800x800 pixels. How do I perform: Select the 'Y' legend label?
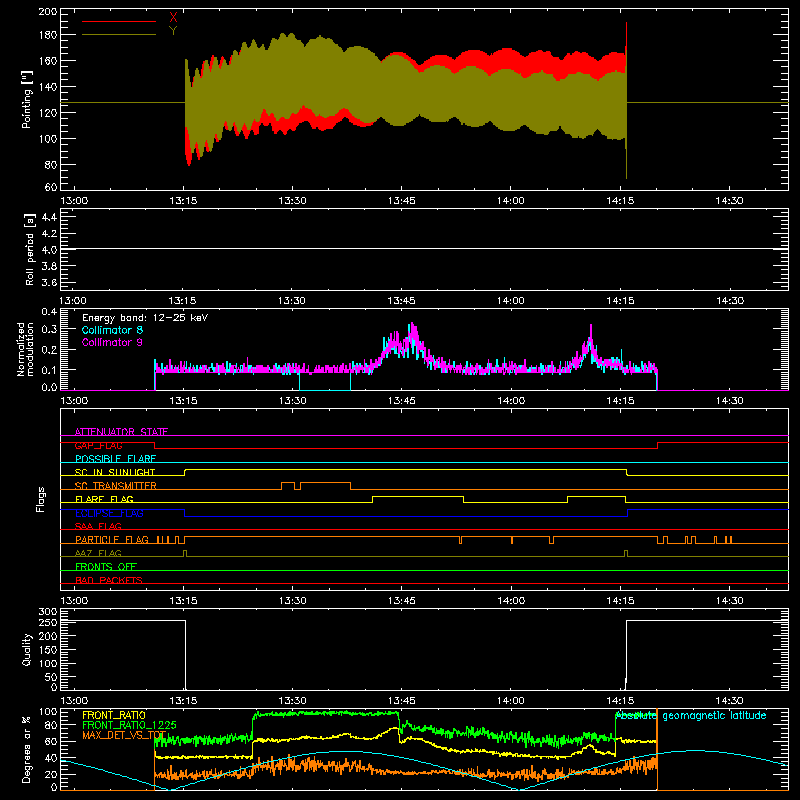coord(173,31)
